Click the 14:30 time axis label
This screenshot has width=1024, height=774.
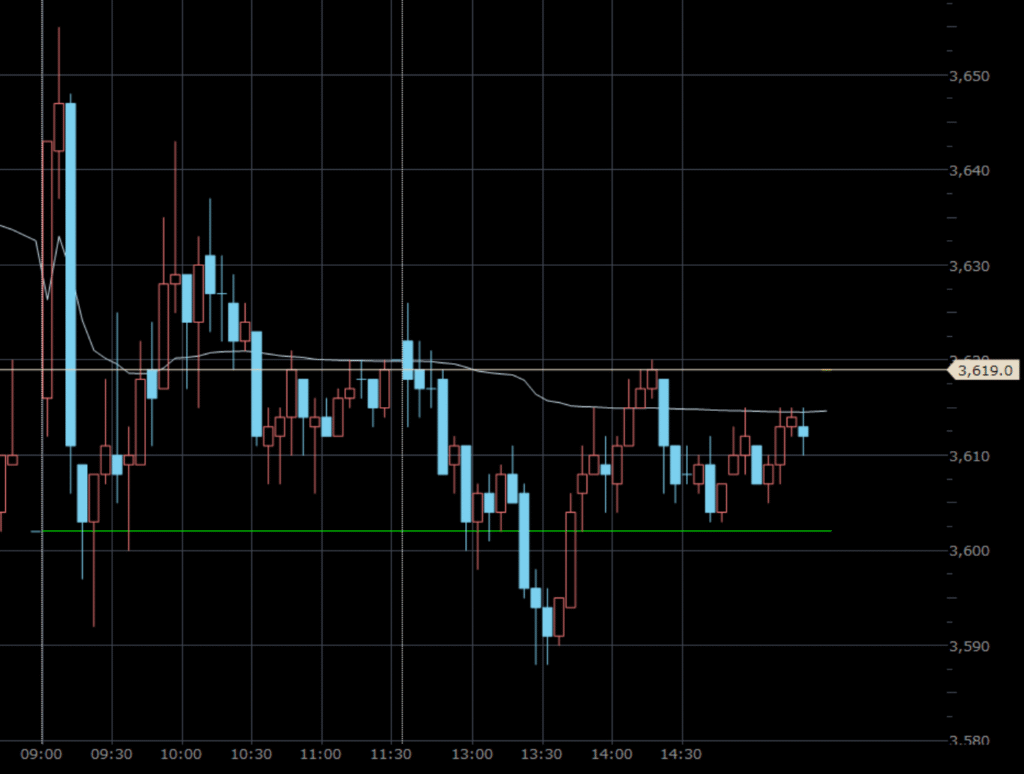pos(681,754)
